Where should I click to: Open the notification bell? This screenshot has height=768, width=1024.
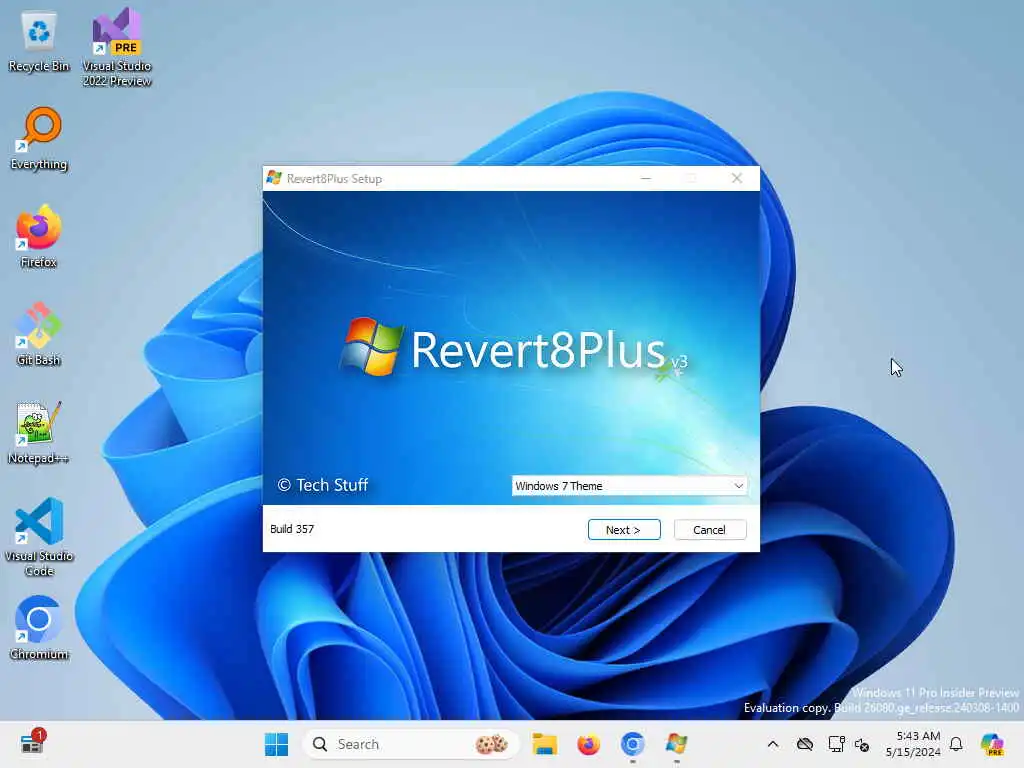956,744
